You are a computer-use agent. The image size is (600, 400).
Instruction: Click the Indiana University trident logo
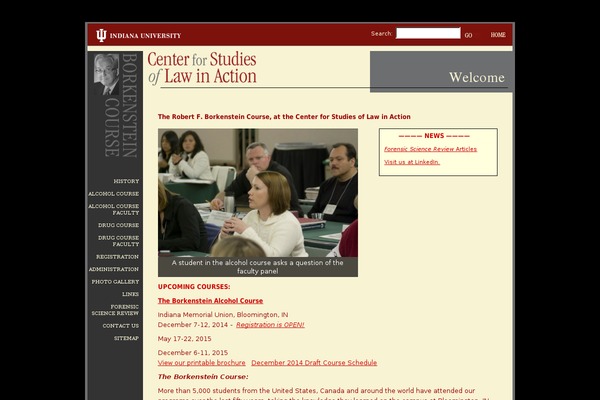tap(101, 35)
